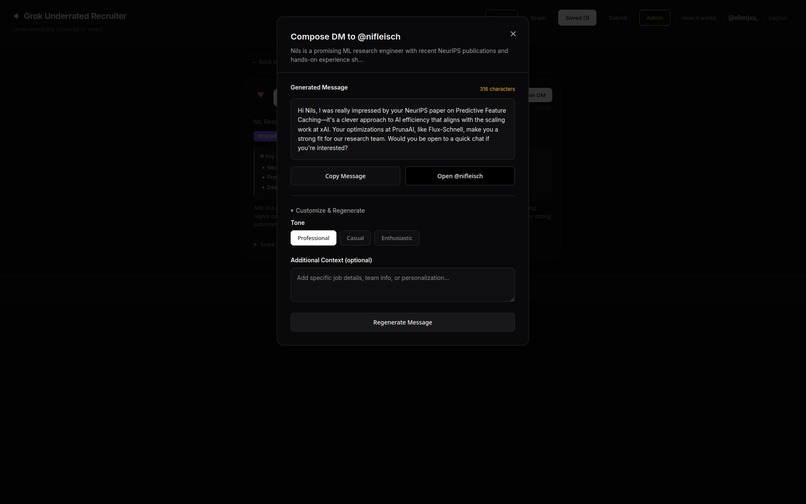Click the Copy Message button
The height and width of the screenshot is (504, 806).
pyautogui.click(x=345, y=176)
